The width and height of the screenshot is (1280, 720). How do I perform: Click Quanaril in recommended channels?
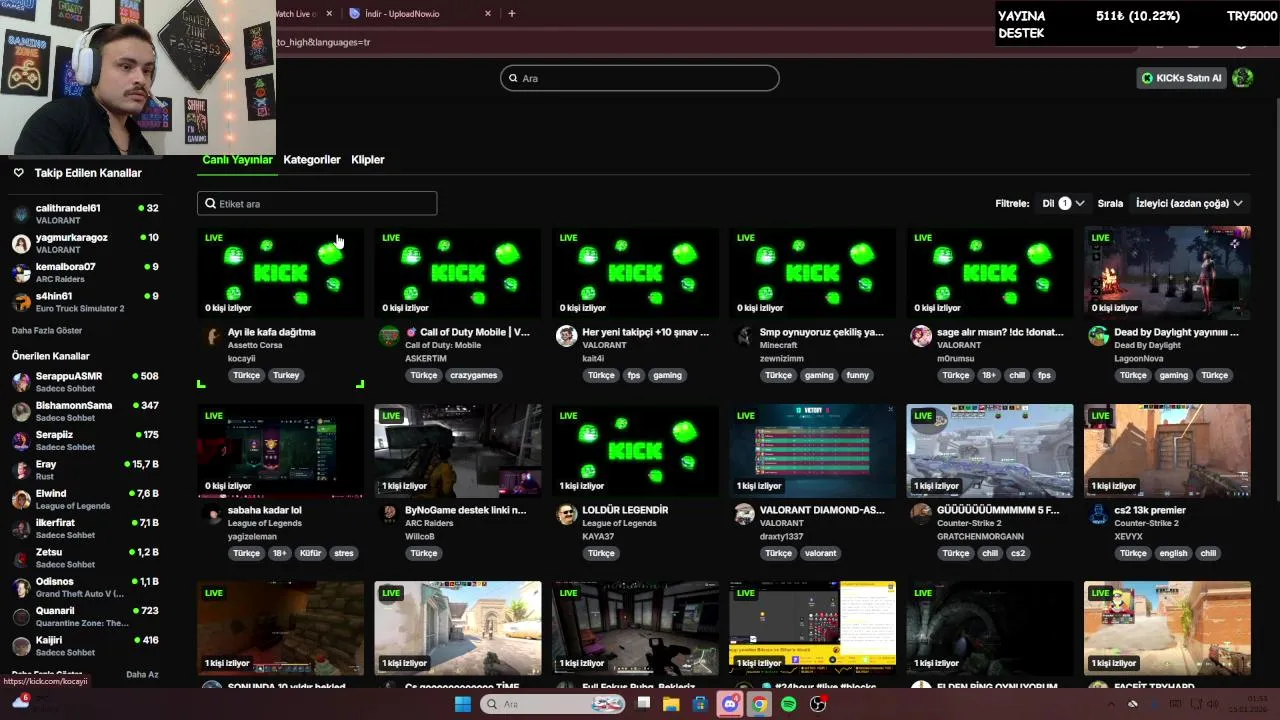click(85, 616)
